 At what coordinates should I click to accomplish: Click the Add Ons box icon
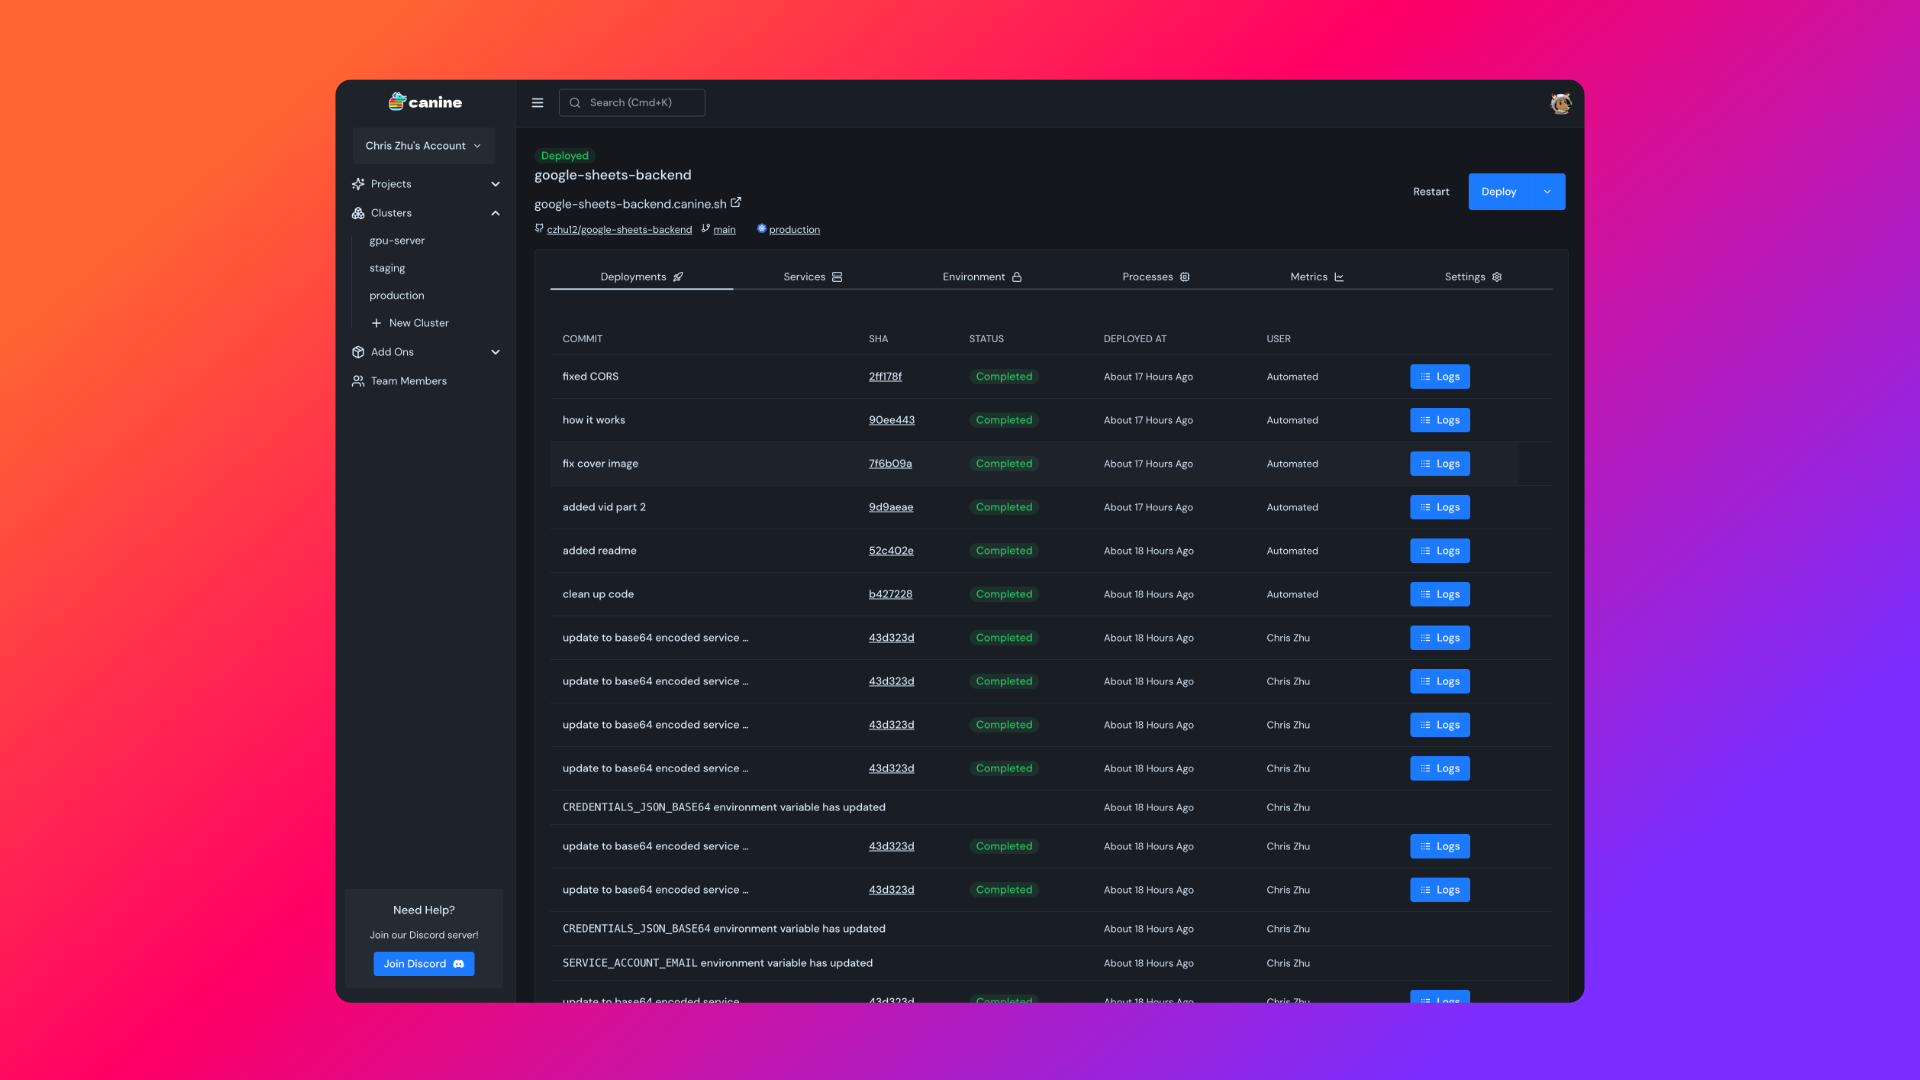pos(358,352)
